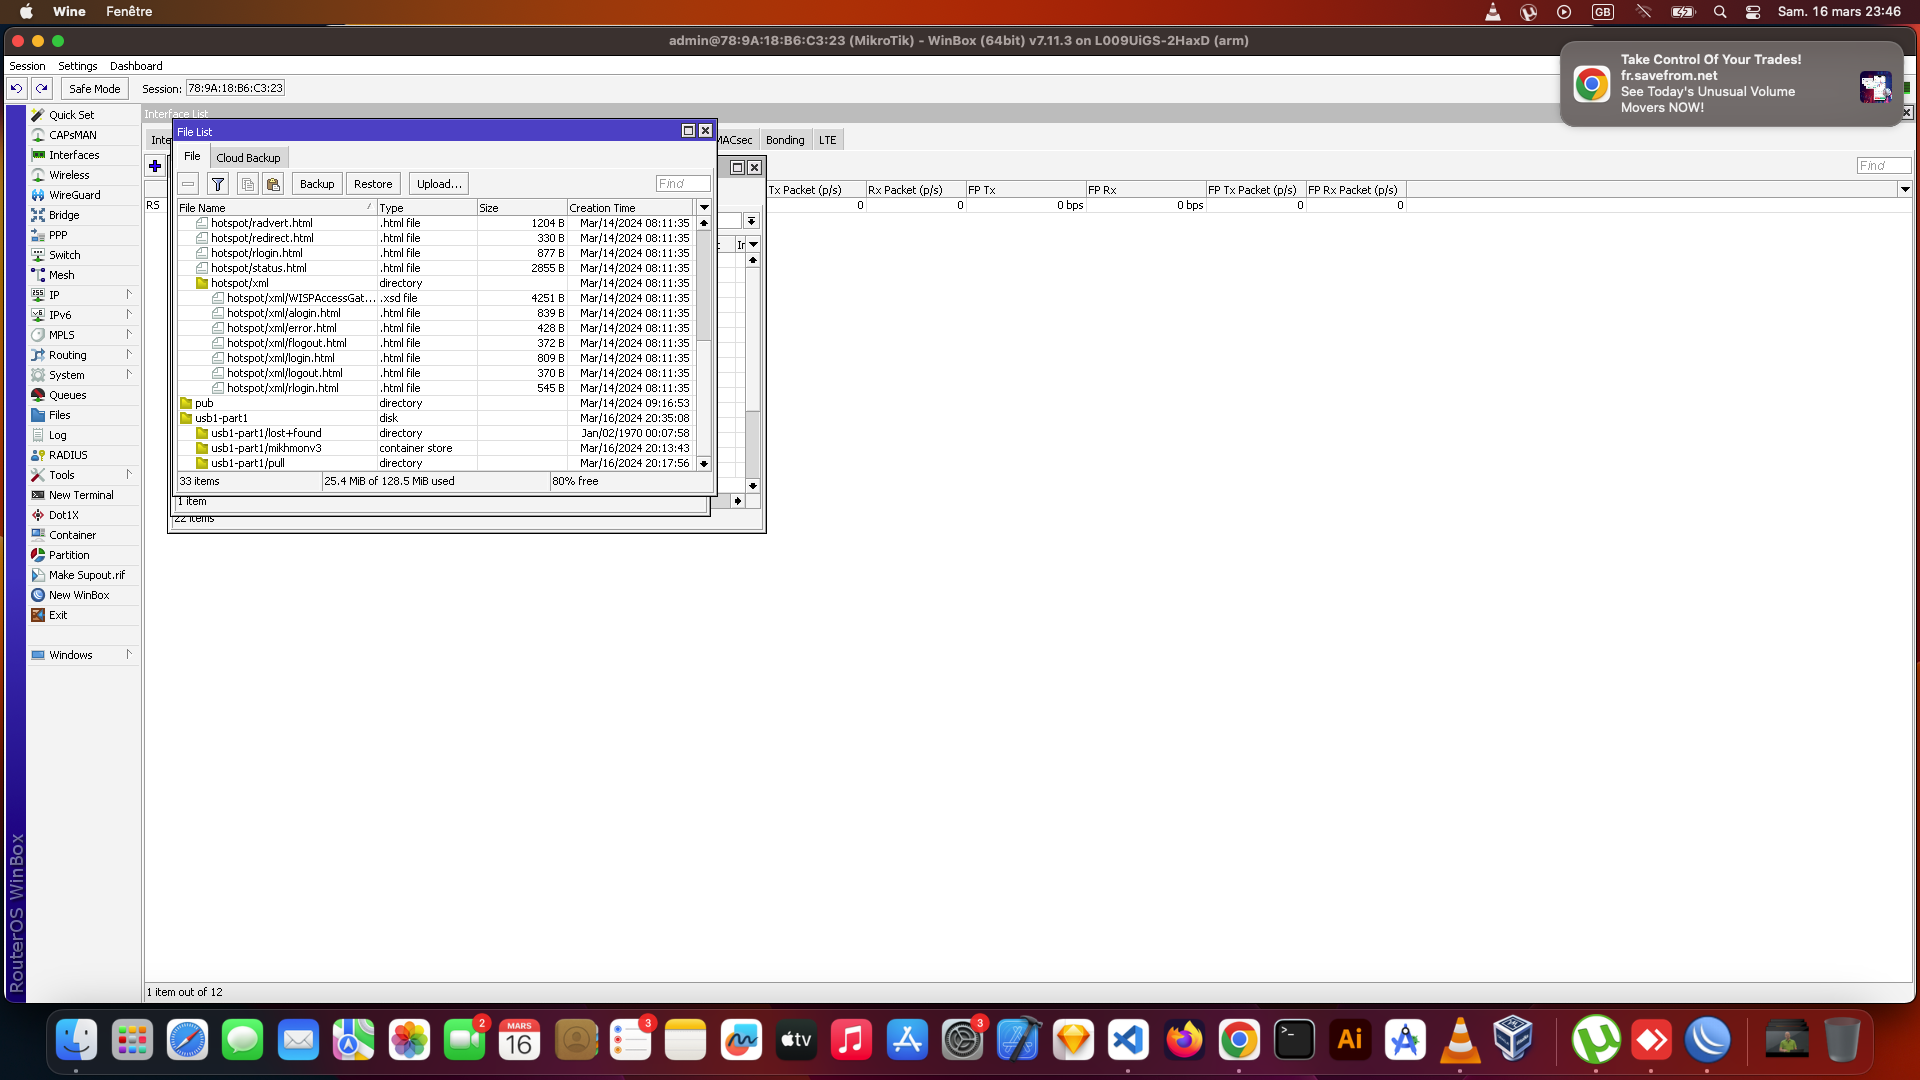Click the Backup button
The height and width of the screenshot is (1080, 1920).
pyautogui.click(x=317, y=184)
